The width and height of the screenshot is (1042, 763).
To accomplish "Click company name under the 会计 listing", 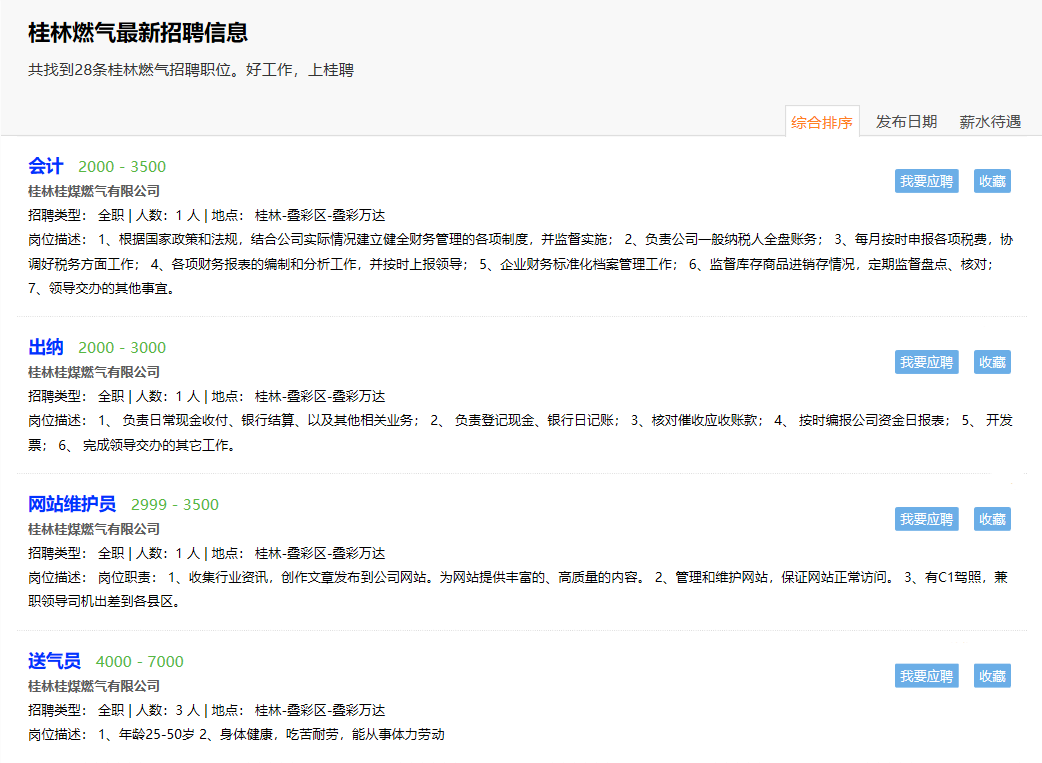I will point(94,191).
